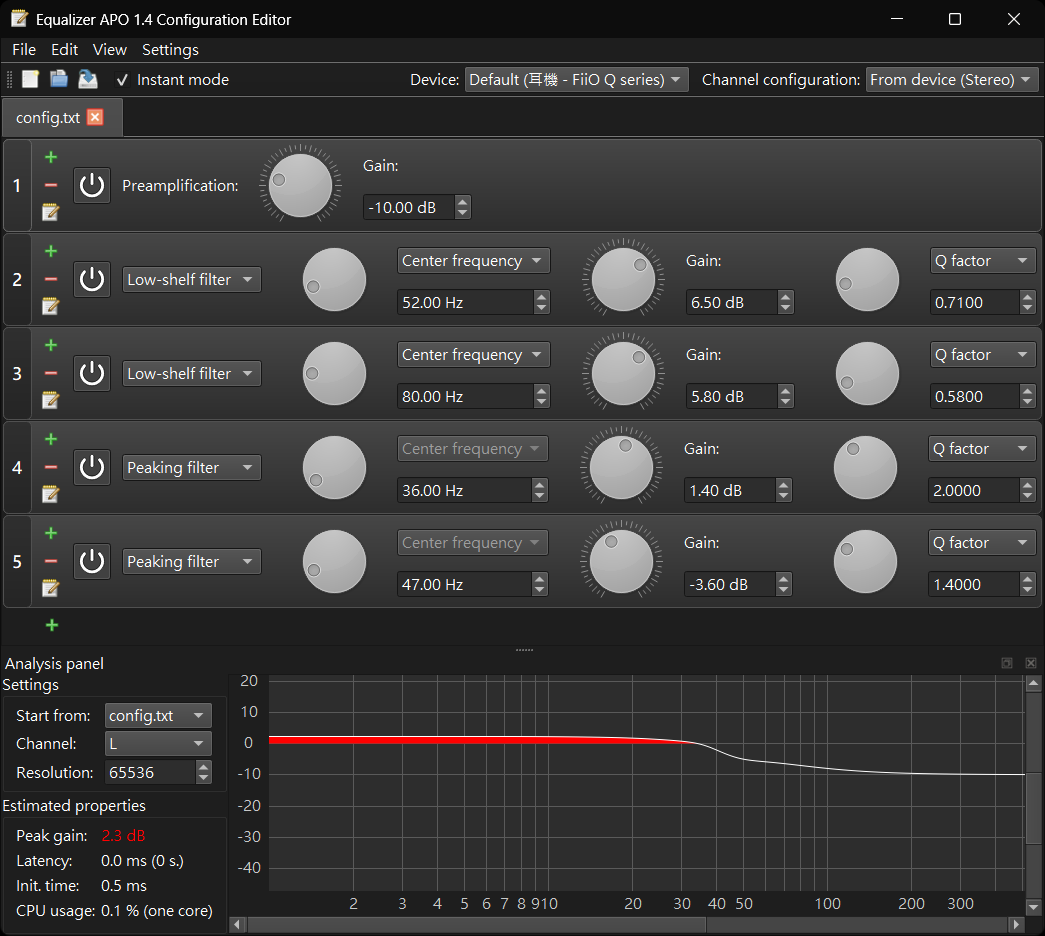Open row 2 Q factor dropdown
This screenshot has height=936, width=1045.
click(x=982, y=261)
